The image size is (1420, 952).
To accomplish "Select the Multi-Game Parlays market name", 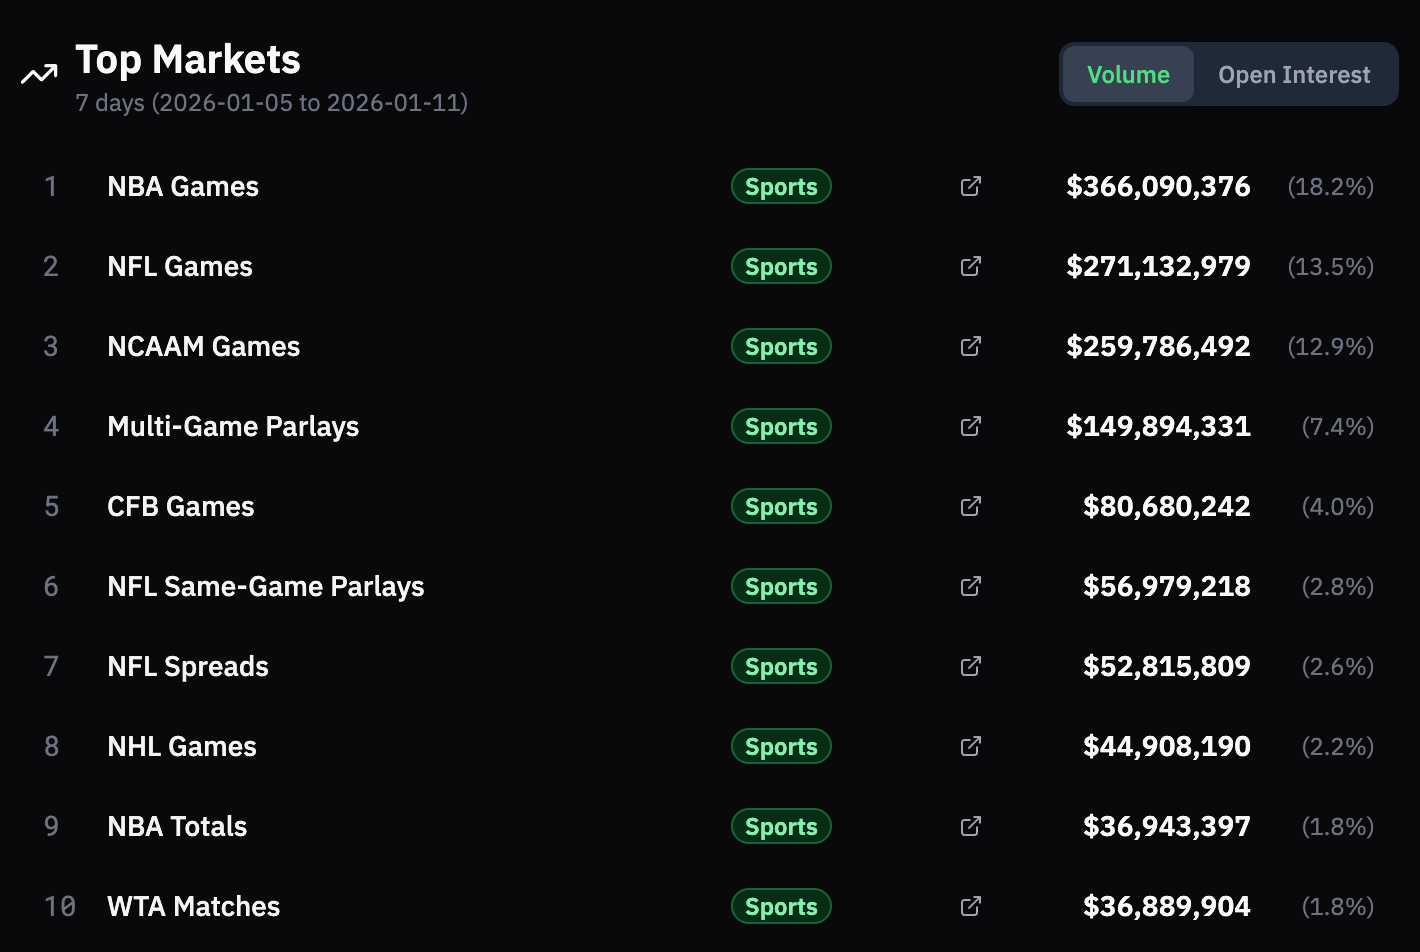I will pyautogui.click(x=233, y=427).
